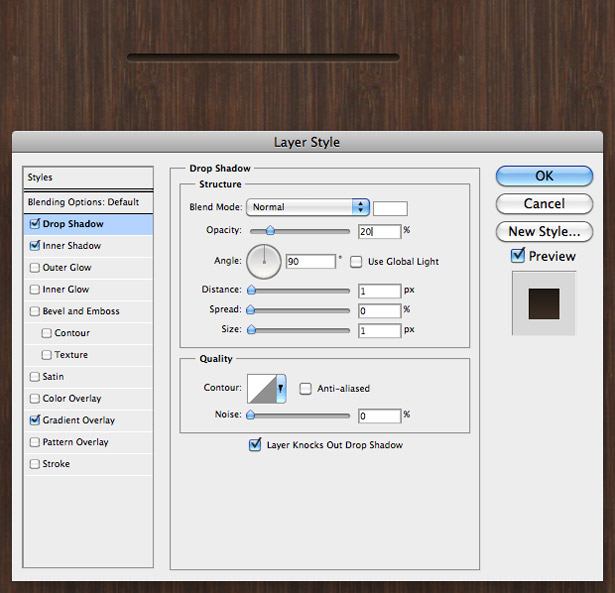
Task: Uncheck the Gradient Overlay checkbox
Action: 35,420
